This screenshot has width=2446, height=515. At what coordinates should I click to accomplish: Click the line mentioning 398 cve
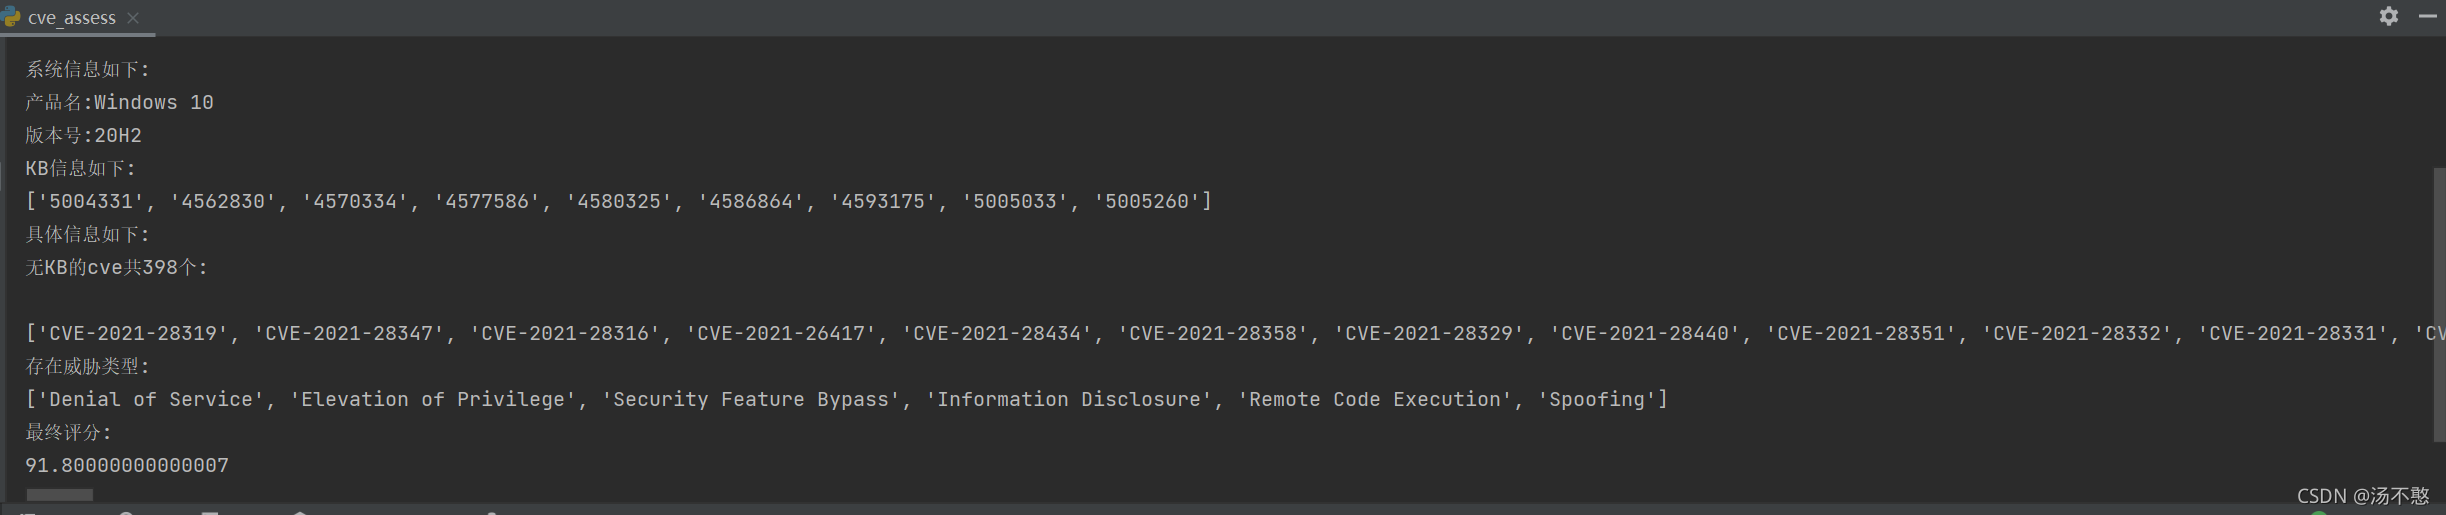116,268
